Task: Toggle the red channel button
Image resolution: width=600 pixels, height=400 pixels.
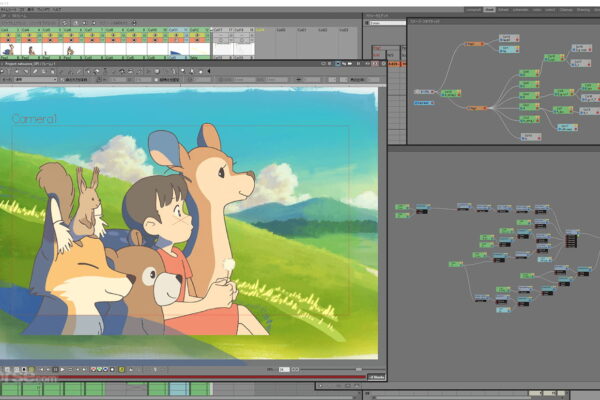Action: [93, 369]
